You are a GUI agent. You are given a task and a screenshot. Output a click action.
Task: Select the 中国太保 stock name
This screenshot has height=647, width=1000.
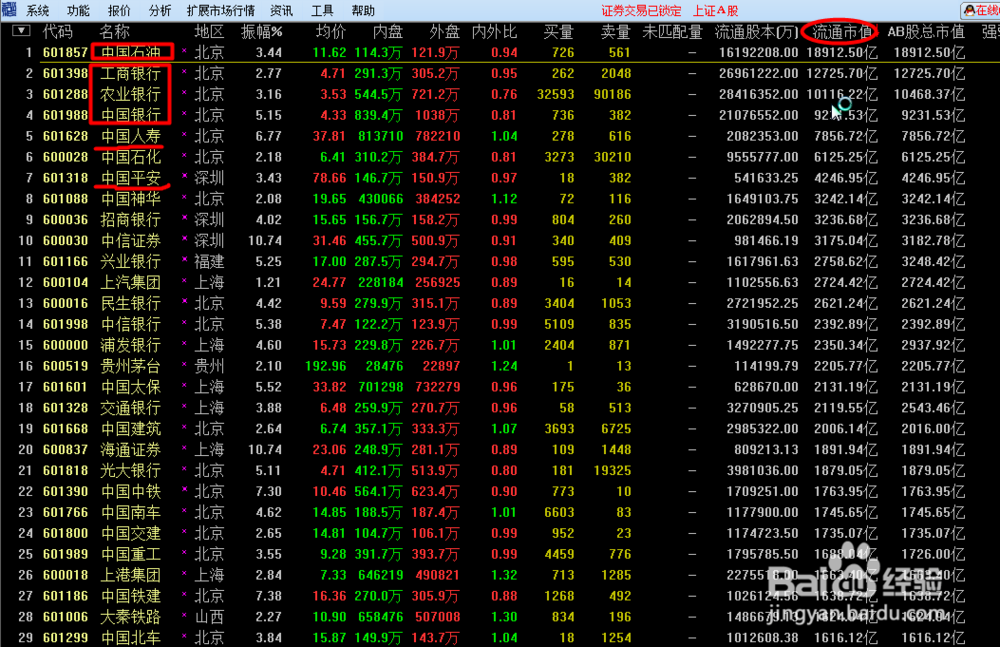(x=130, y=387)
